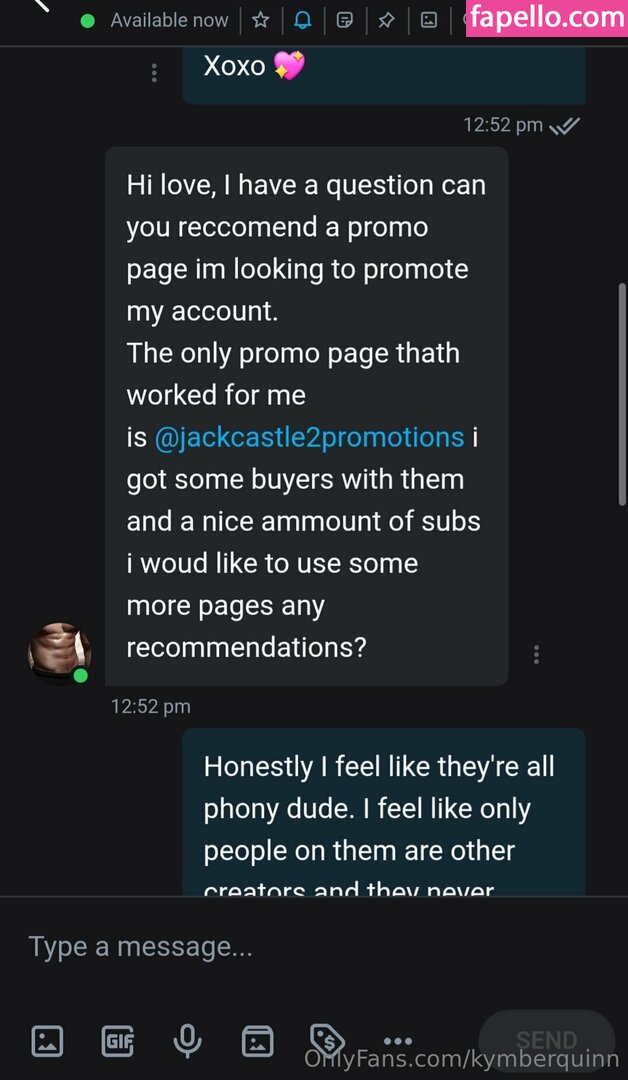Click the Available now status indicator
The width and height of the screenshot is (628, 1080).
point(154,21)
